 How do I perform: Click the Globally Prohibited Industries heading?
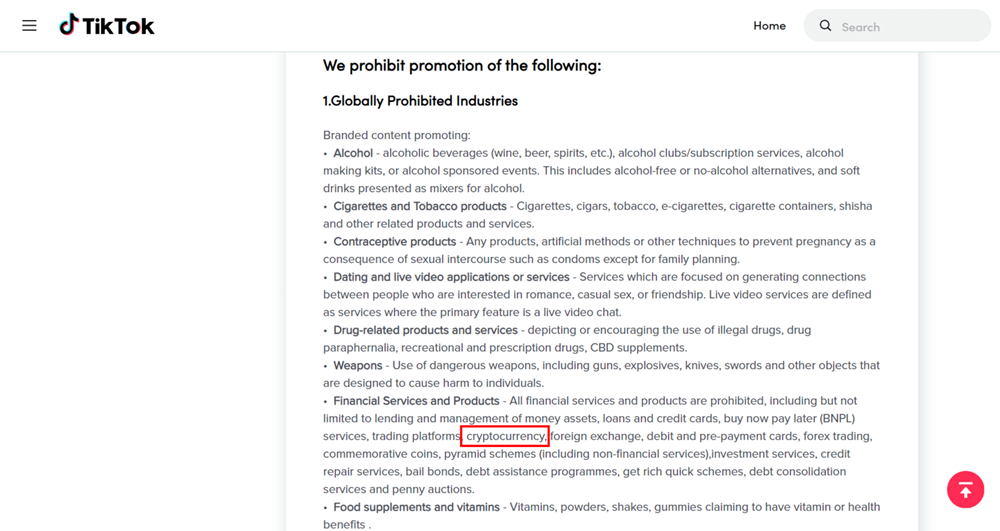[420, 101]
